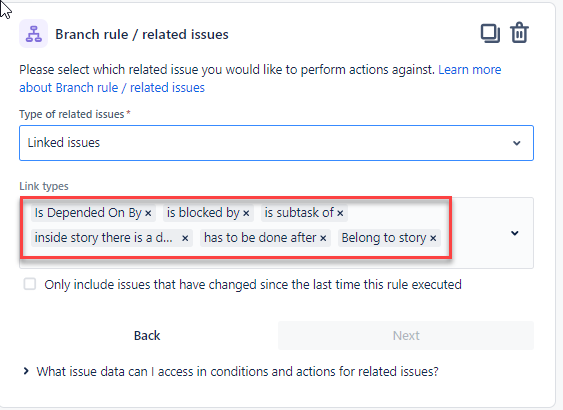Remove the 'inside story there is a d...' tag
Image resolution: width=563 pixels, height=410 pixels.
point(185,238)
